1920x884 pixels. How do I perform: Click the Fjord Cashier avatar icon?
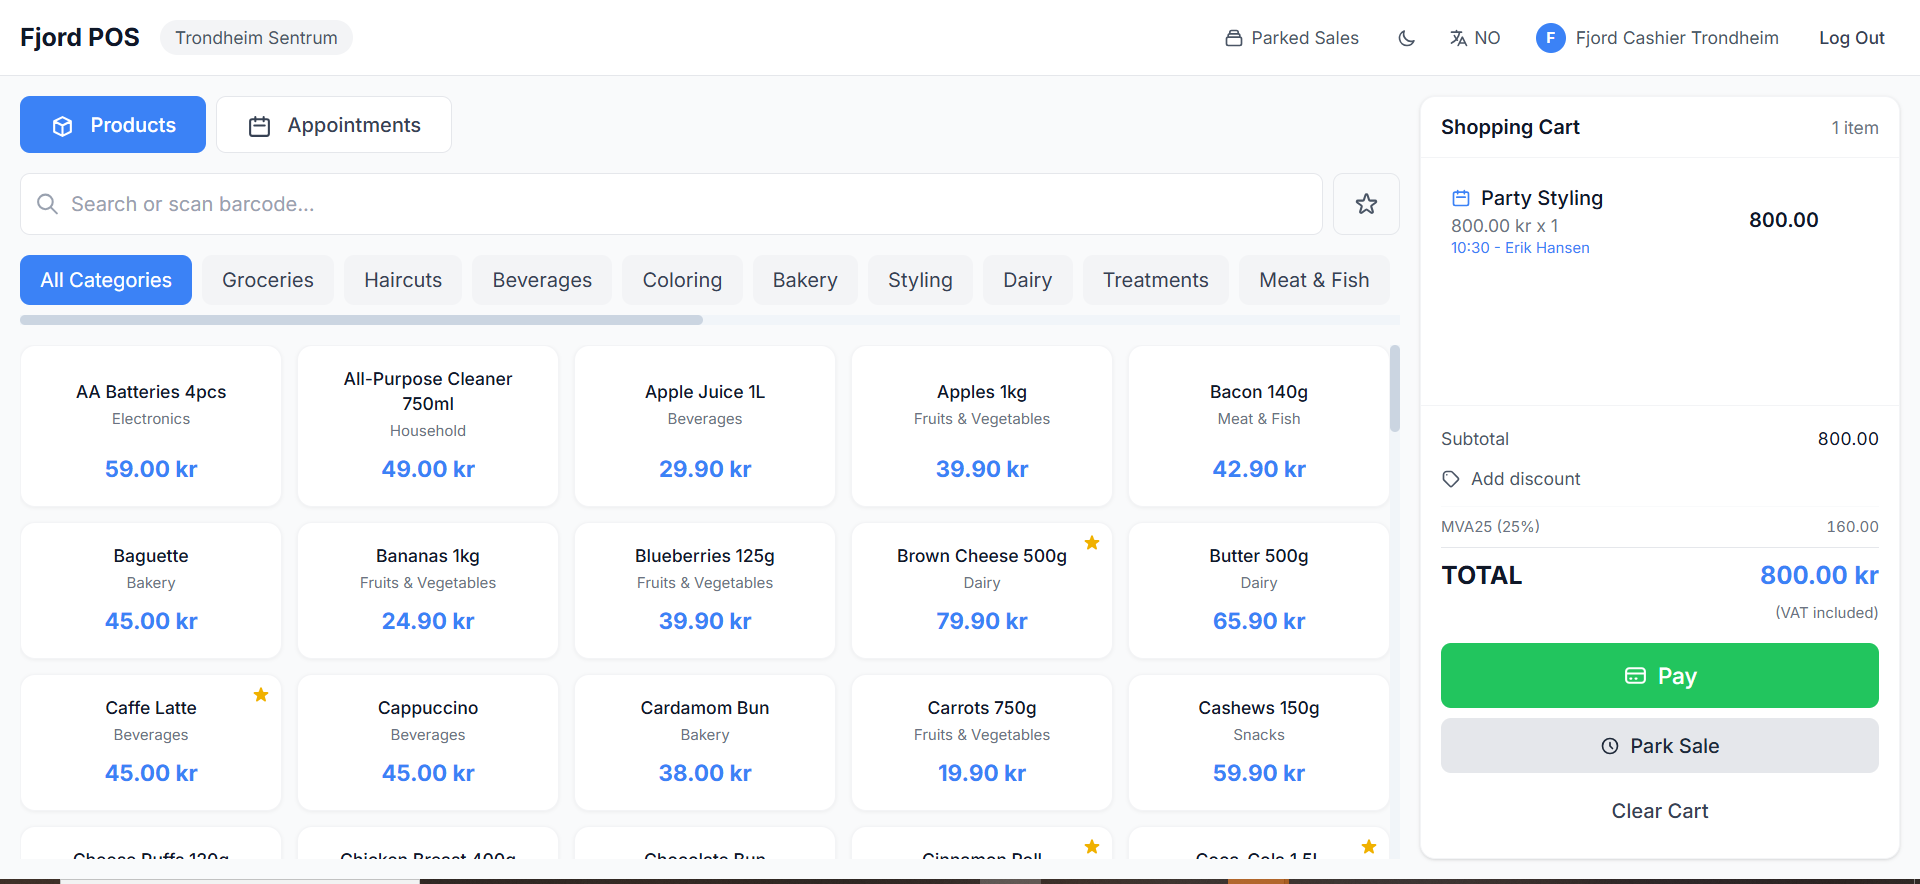pyautogui.click(x=1550, y=38)
